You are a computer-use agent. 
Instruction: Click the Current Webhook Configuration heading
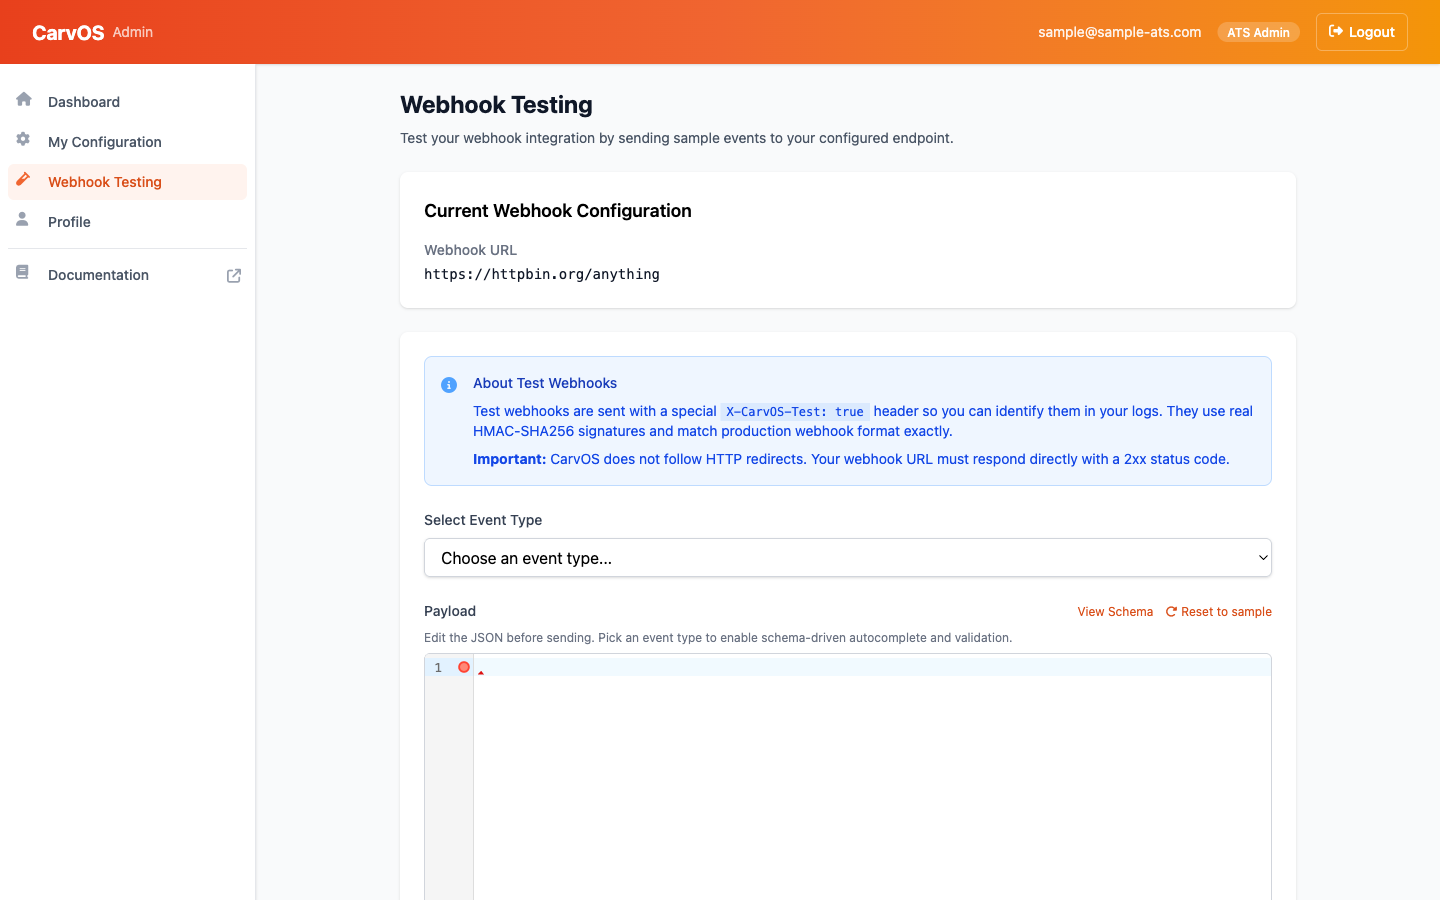pyautogui.click(x=558, y=211)
